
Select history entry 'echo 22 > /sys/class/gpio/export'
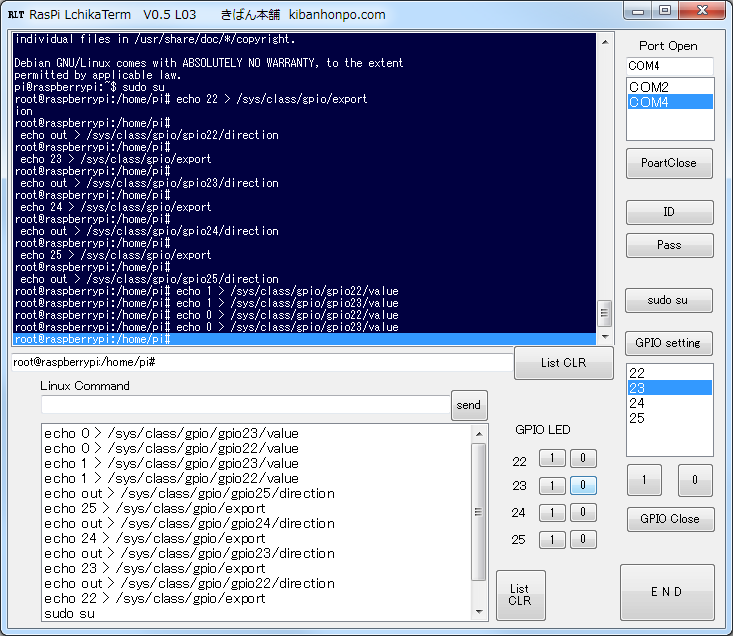257,599
